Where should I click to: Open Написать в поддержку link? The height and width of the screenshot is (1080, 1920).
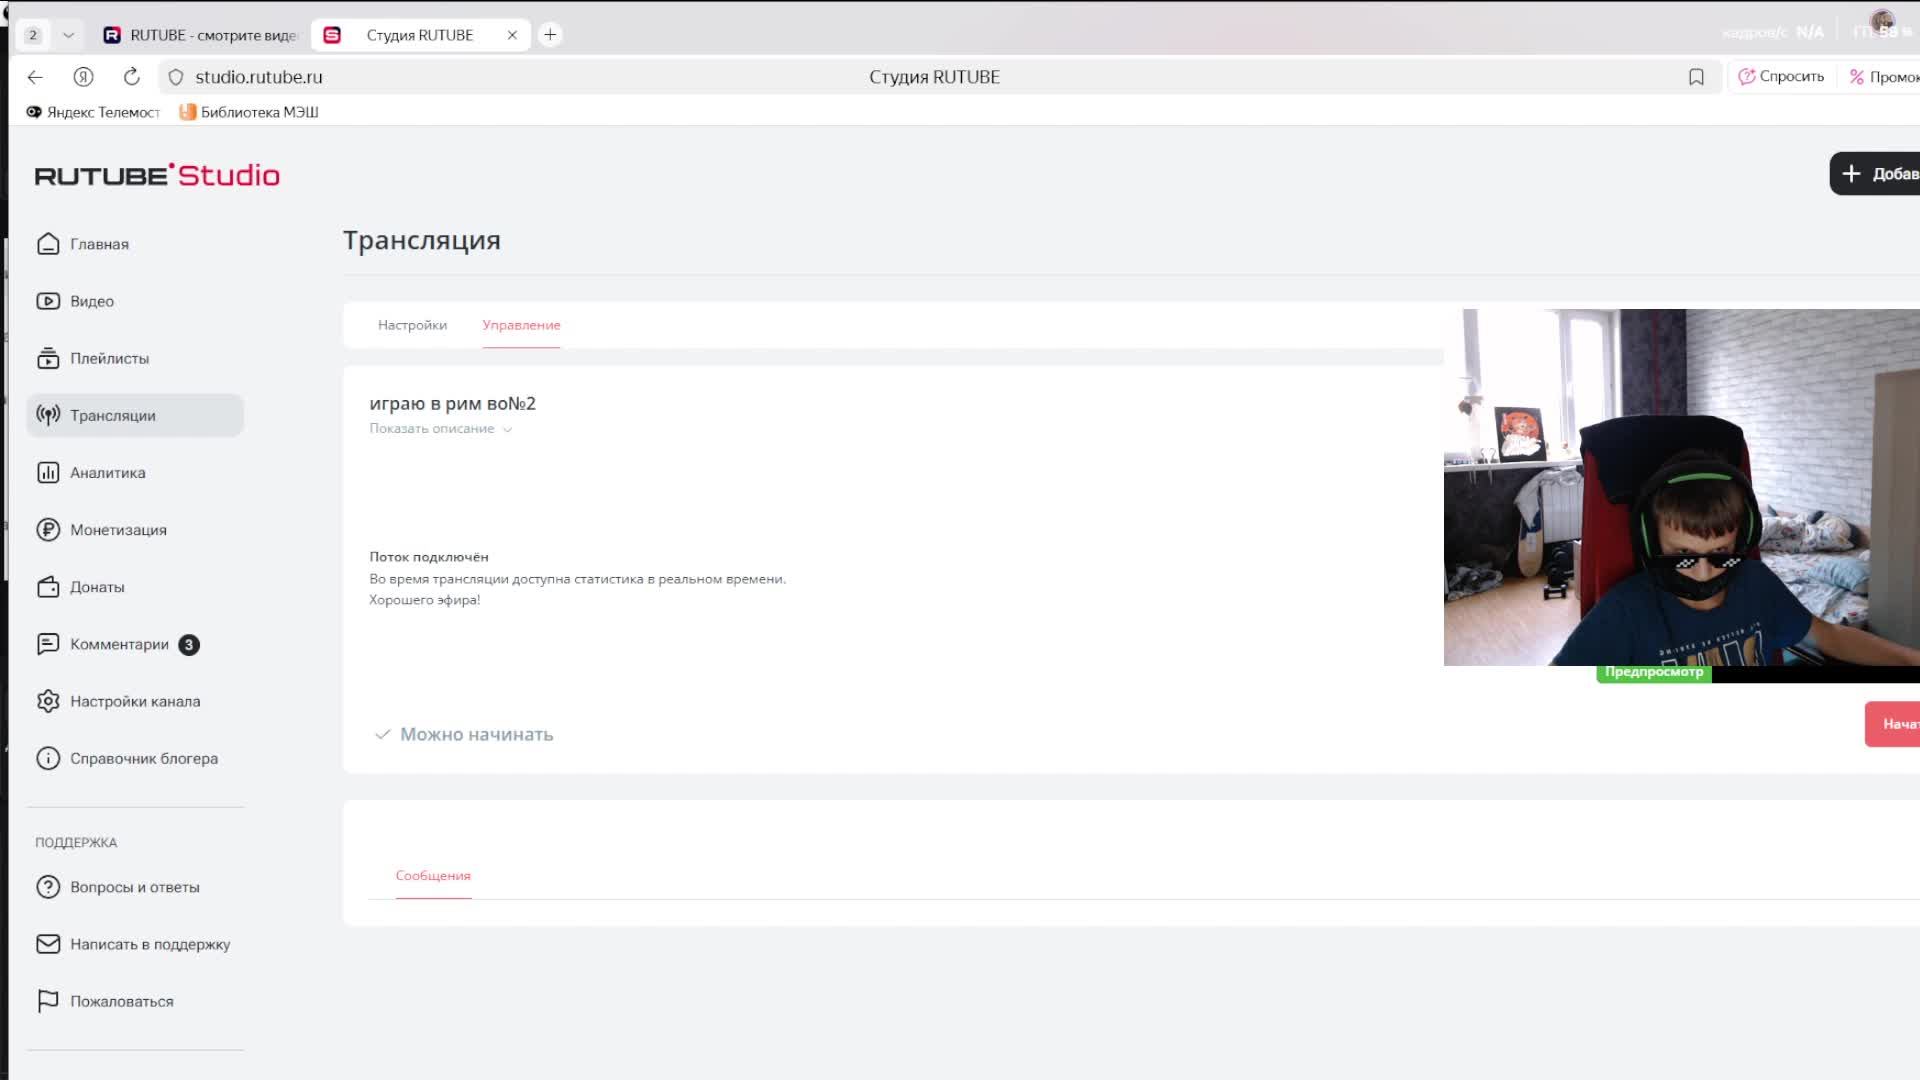(x=150, y=944)
